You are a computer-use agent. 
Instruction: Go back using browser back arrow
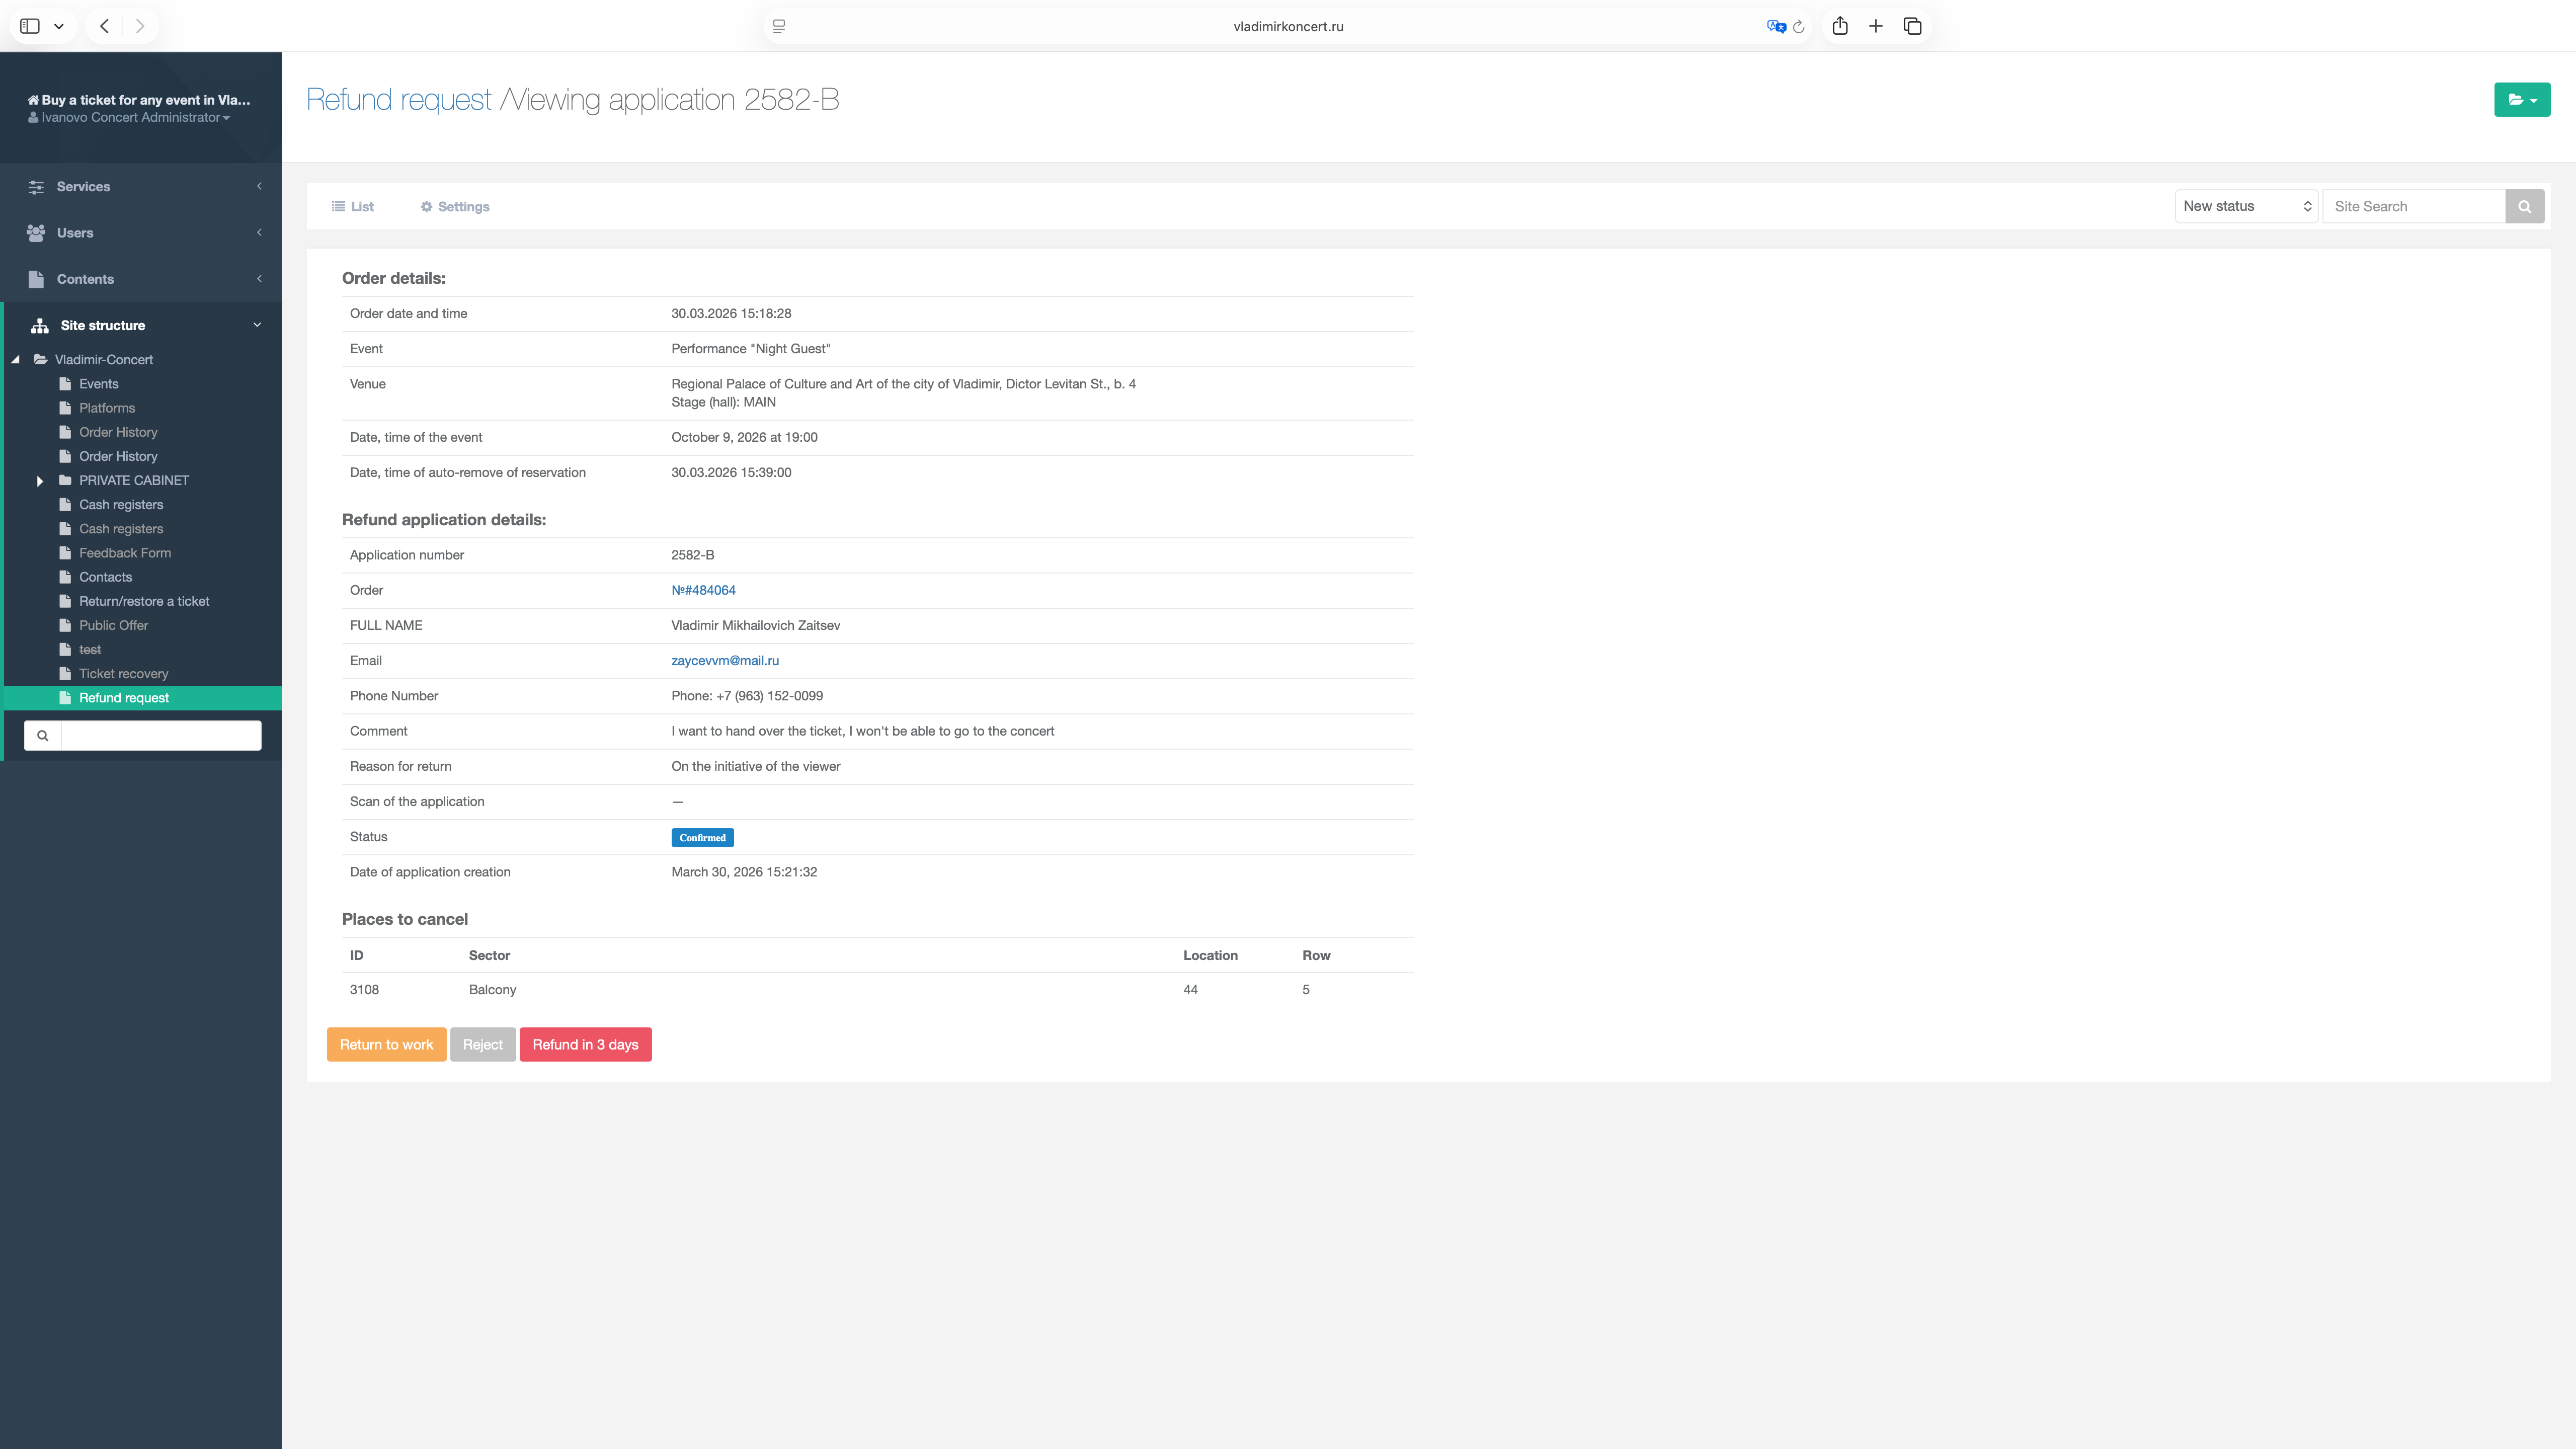pos(104,27)
